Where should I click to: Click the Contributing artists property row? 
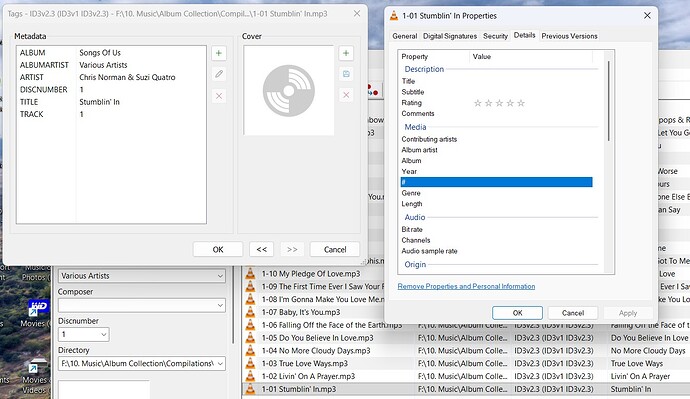(496, 139)
